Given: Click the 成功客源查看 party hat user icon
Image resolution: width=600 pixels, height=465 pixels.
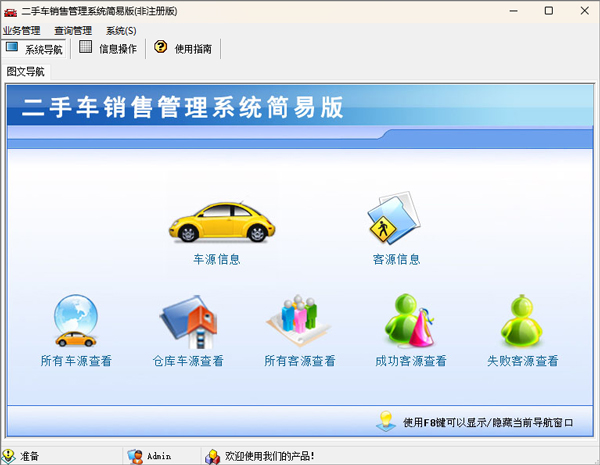Looking at the screenshot, I should 410,321.
